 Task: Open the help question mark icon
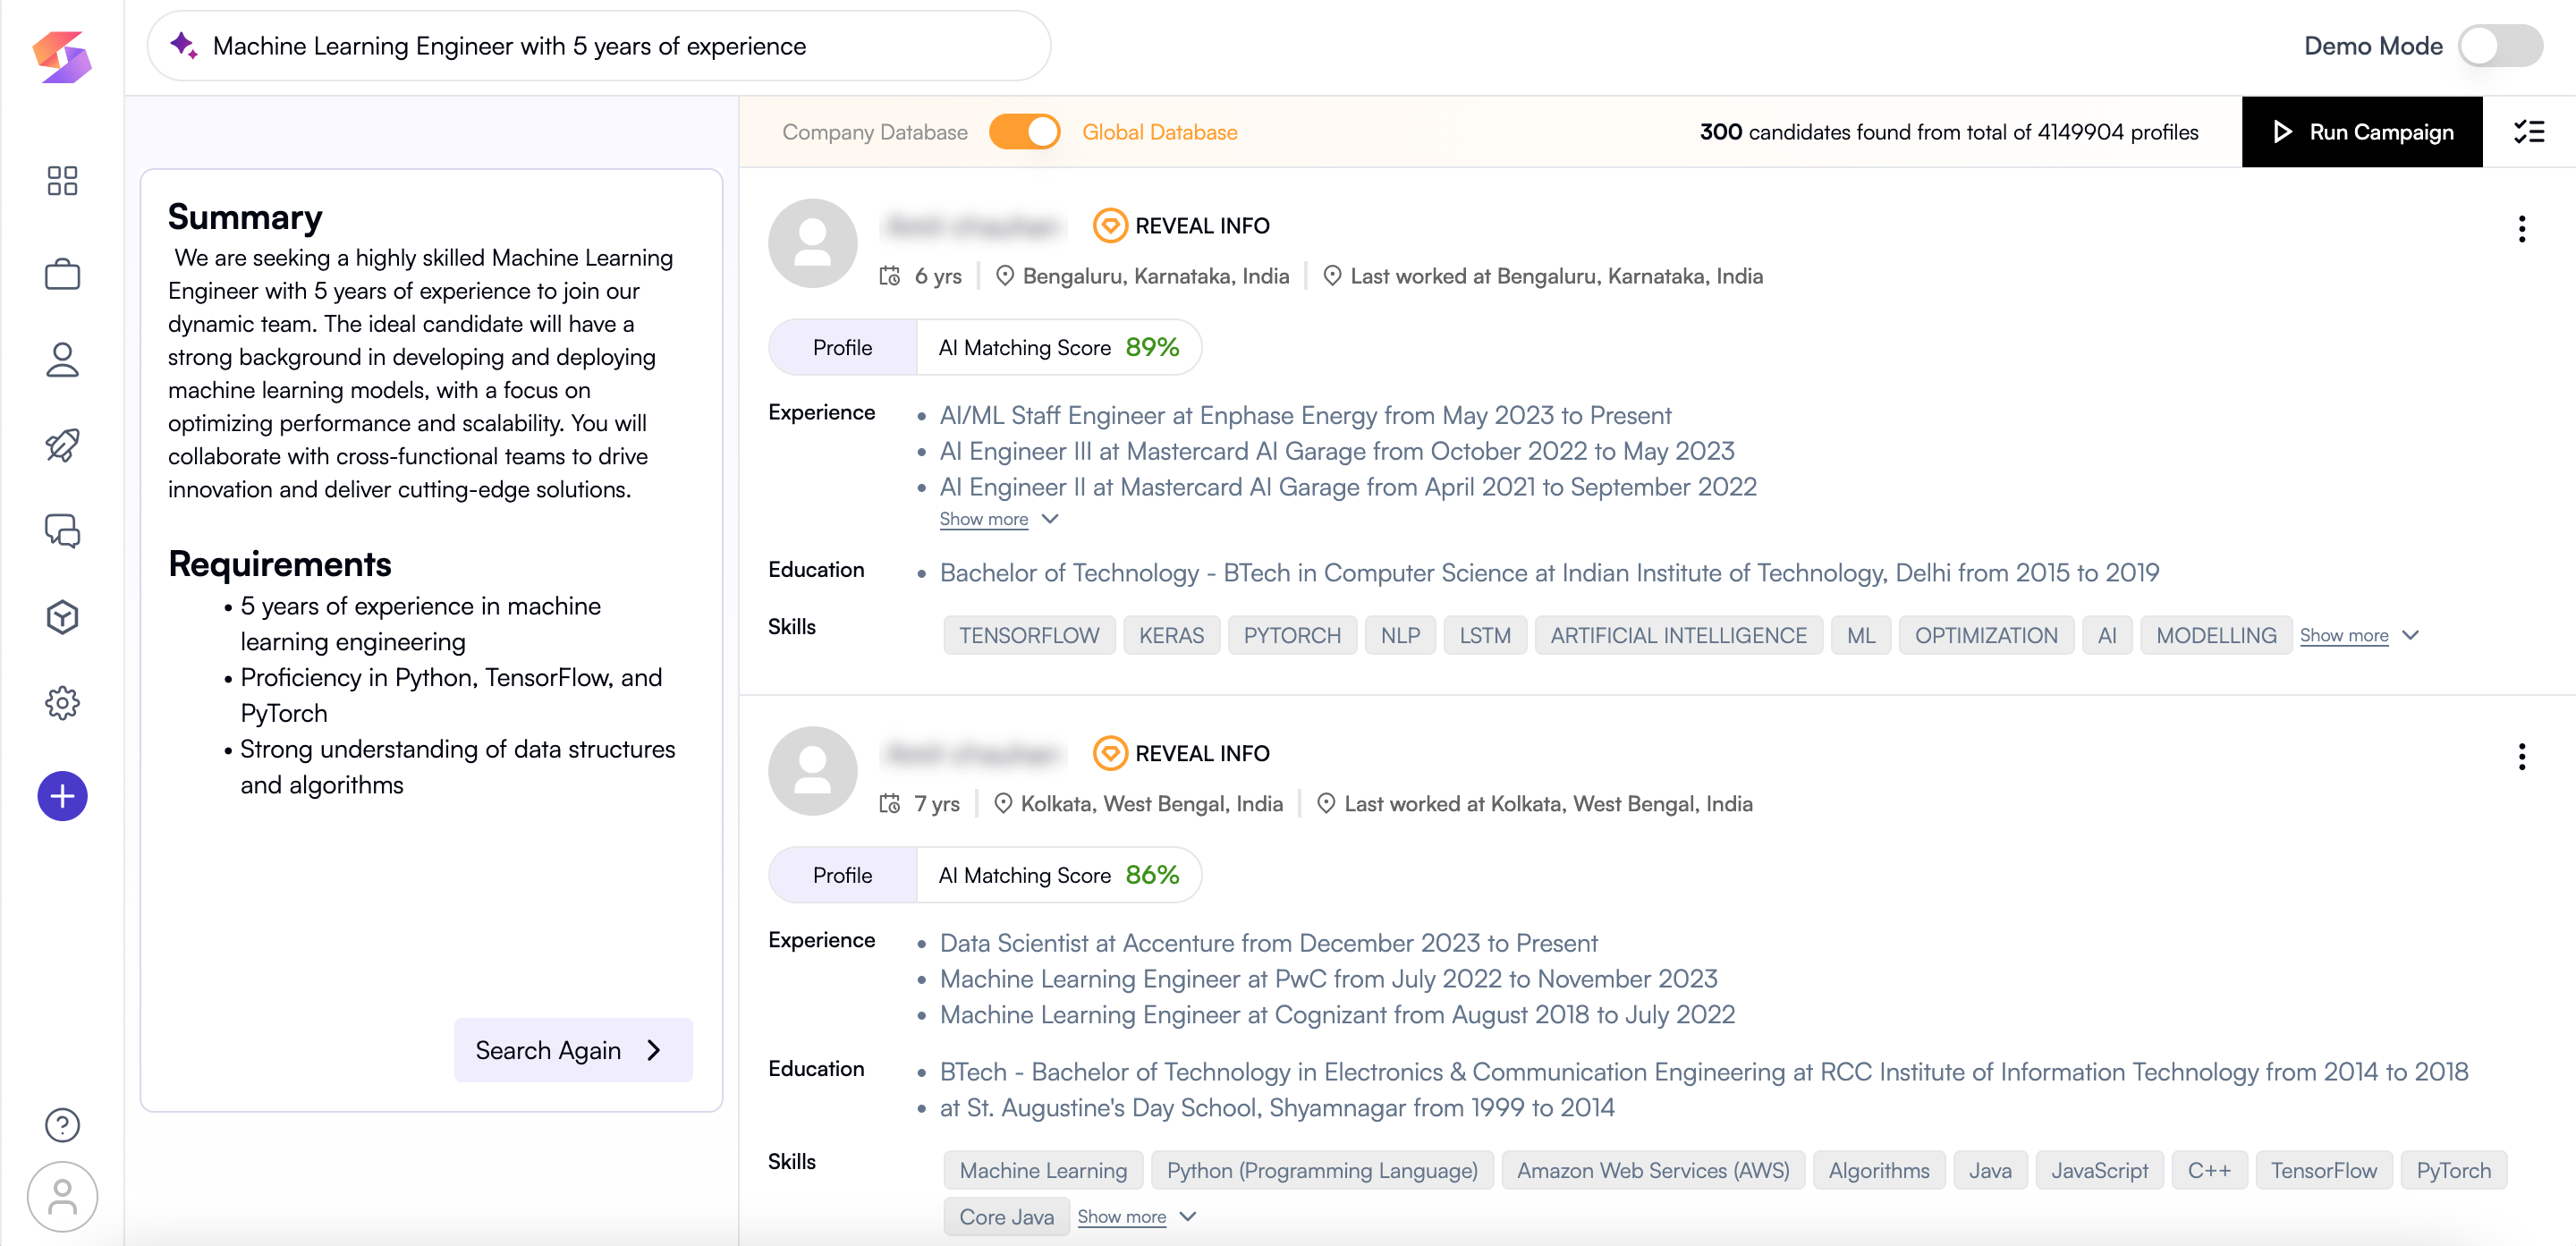[62, 1125]
